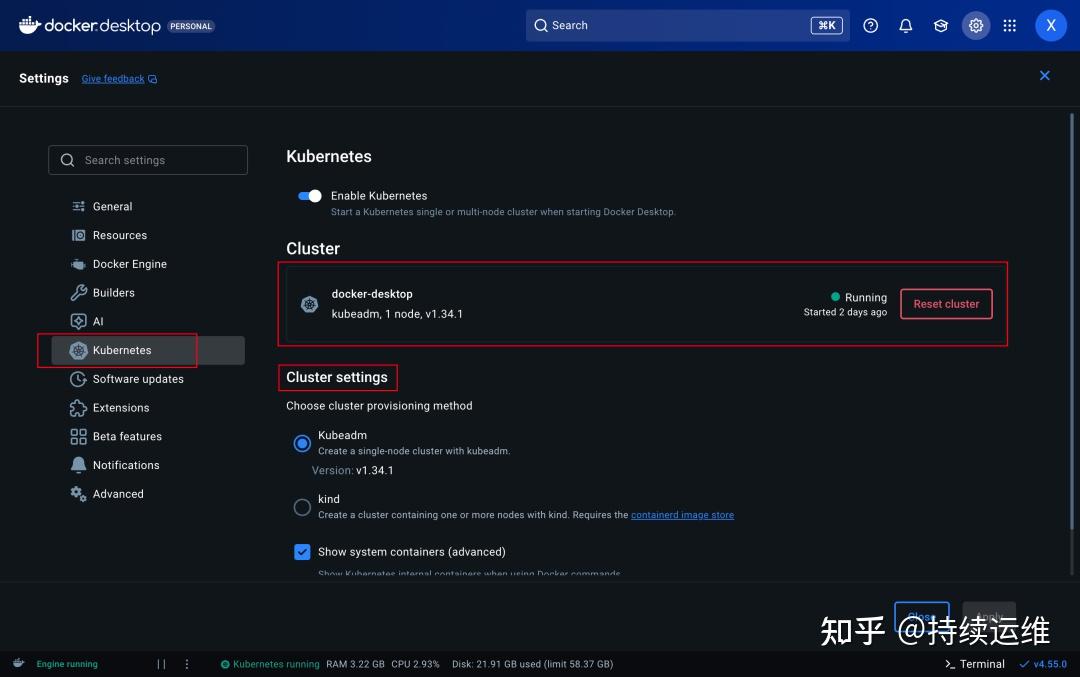This screenshot has height=677, width=1080.
Task: Click the Search settings input field
Action: (147, 160)
